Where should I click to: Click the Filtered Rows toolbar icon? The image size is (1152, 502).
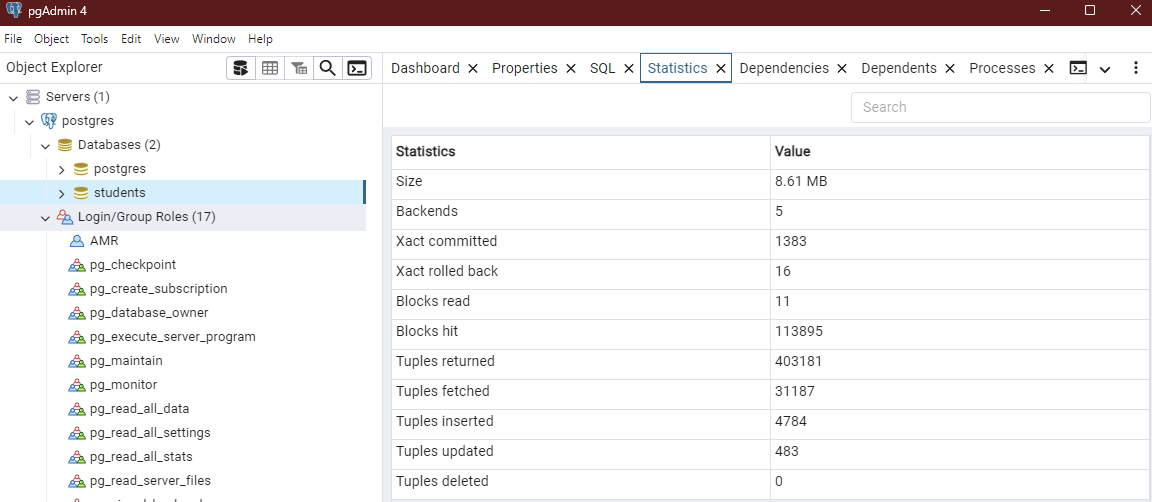click(x=299, y=68)
